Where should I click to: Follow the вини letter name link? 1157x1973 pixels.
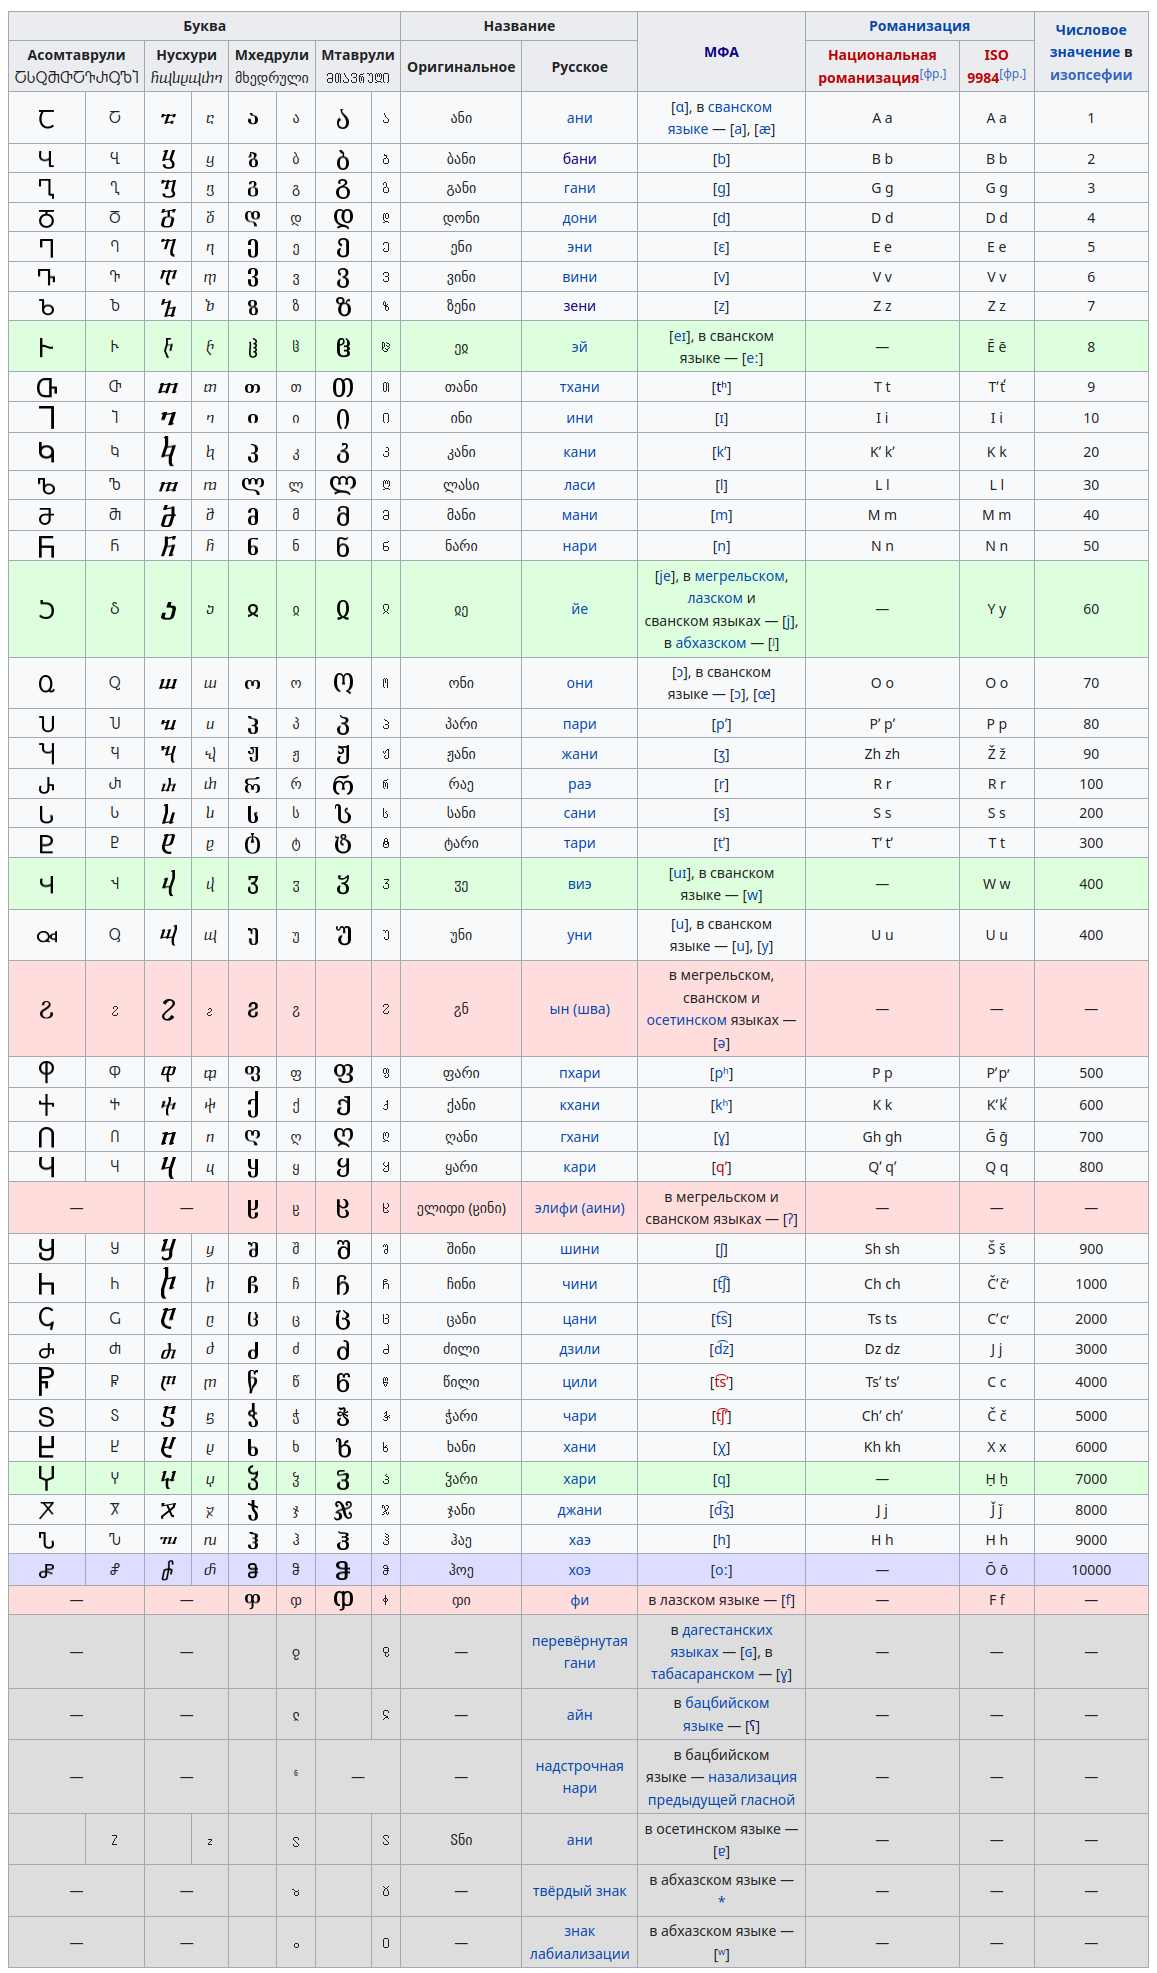tap(580, 277)
